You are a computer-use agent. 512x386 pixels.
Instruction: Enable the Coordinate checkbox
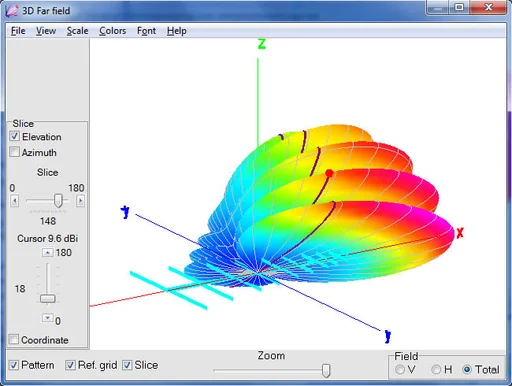click(x=14, y=340)
